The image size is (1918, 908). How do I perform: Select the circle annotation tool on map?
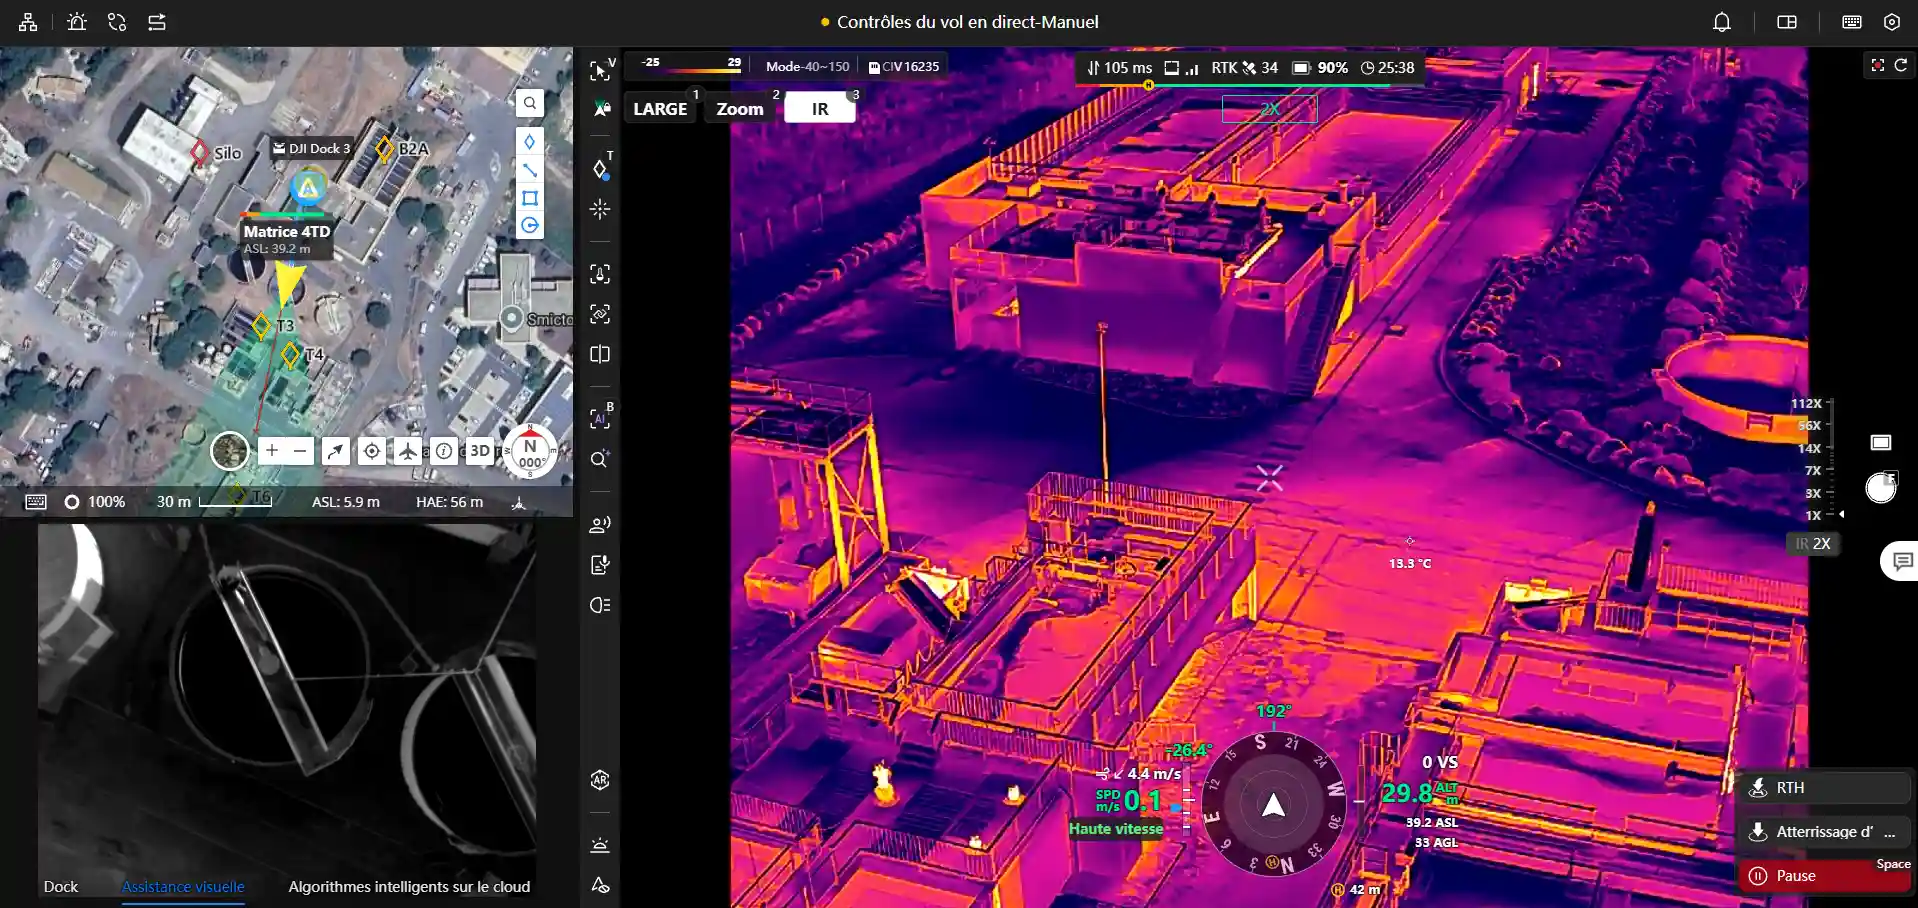[530, 226]
